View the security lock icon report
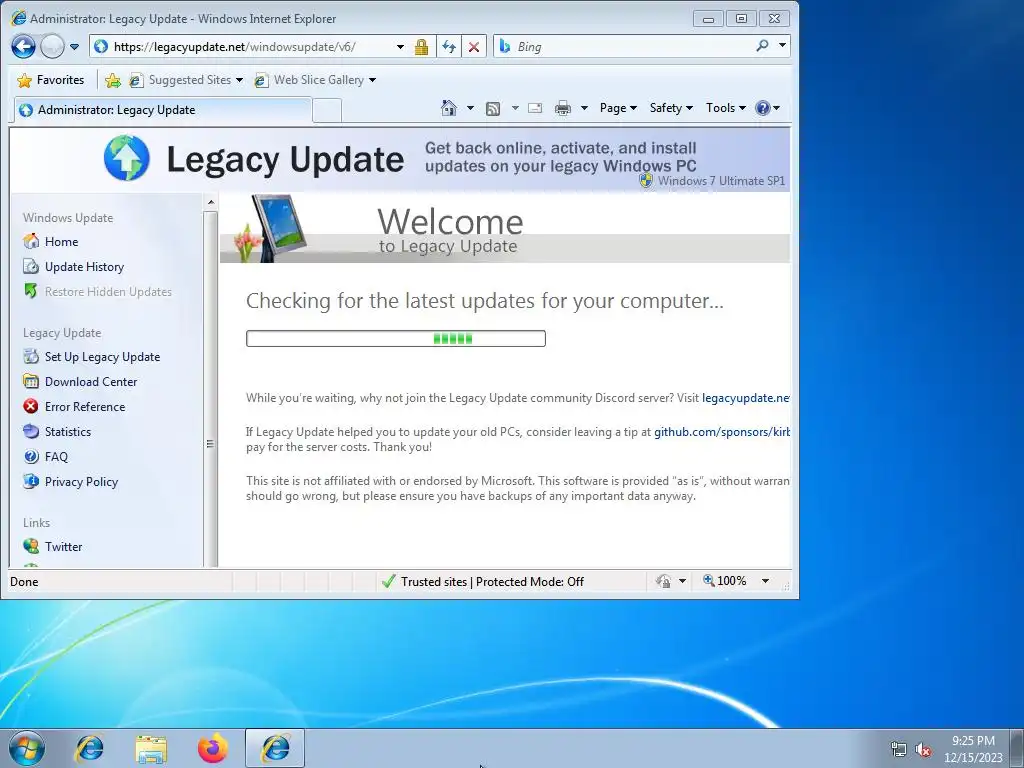This screenshot has width=1024, height=768. [x=421, y=47]
